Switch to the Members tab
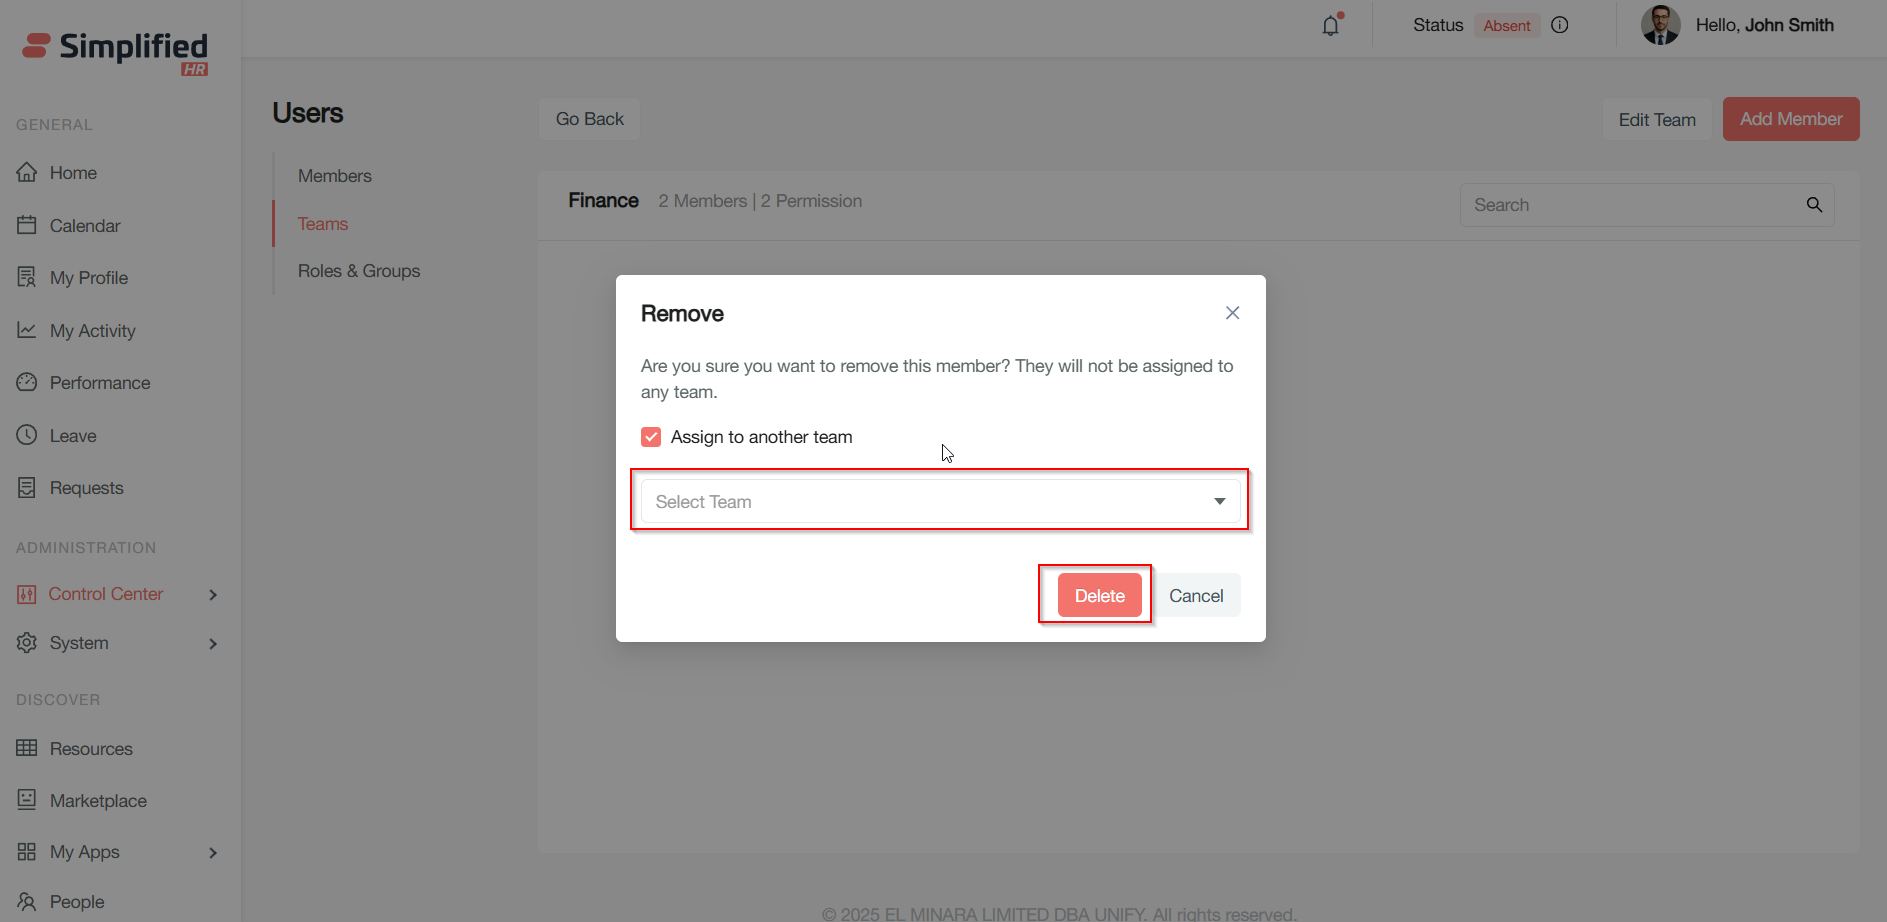Image resolution: width=1887 pixels, height=922 pixels. click(334, 176)
